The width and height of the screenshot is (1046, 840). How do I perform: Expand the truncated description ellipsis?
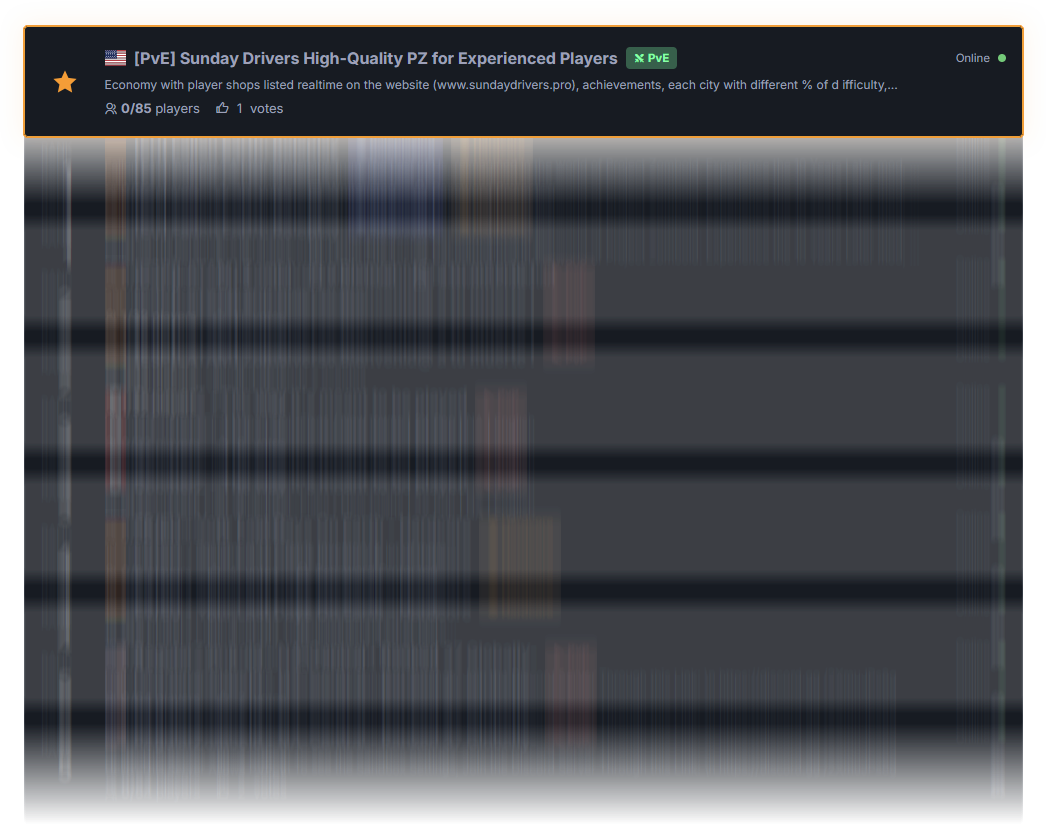point(892,85)
